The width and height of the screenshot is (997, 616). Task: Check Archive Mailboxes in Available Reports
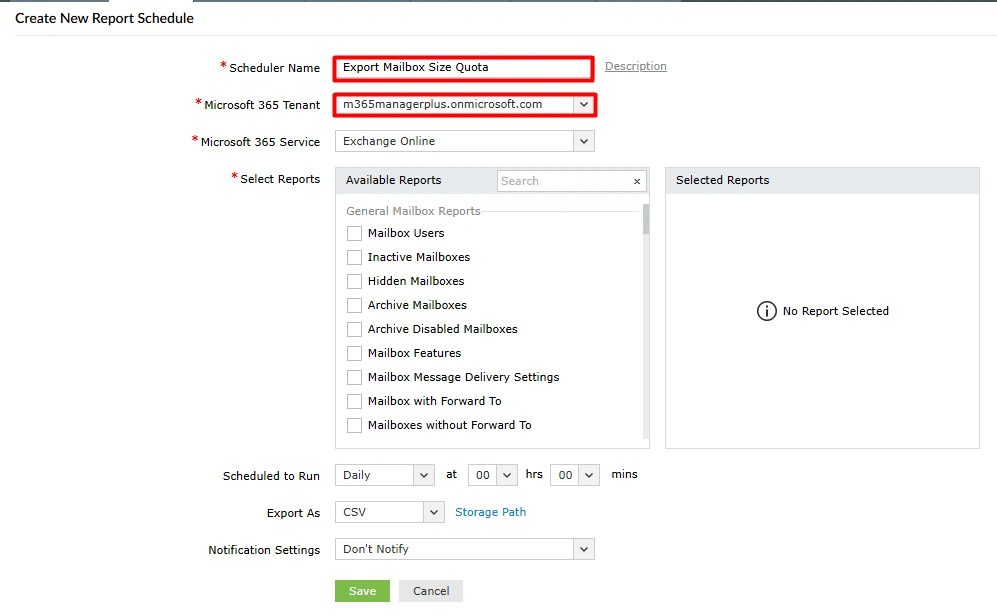pos(354,305)
